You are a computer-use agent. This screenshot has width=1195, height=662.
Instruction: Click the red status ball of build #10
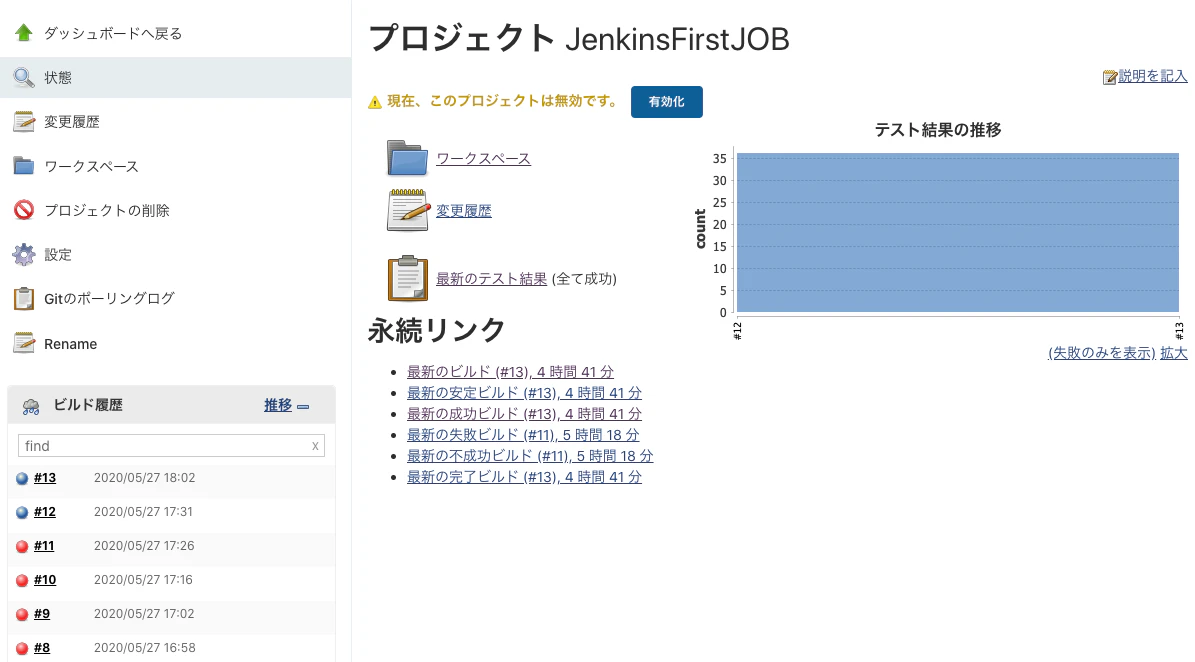click(22, 580)
